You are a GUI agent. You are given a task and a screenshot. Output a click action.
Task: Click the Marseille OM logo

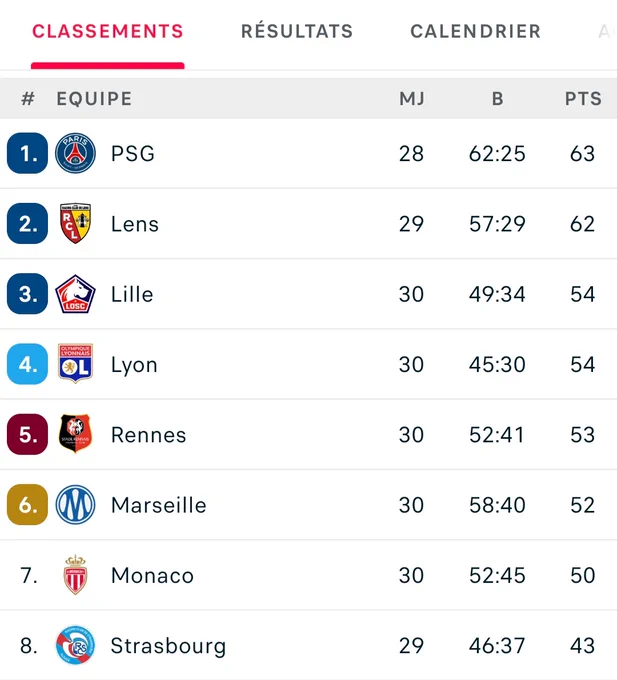coord(75,505)
